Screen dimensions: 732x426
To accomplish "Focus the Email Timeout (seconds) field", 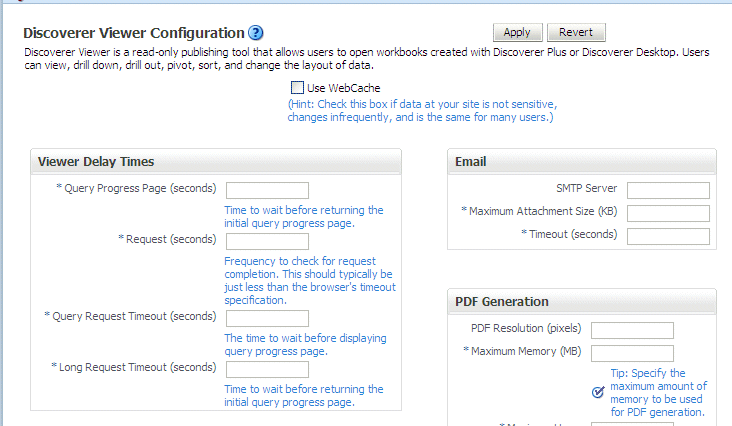I will click(x=668, y=236).
